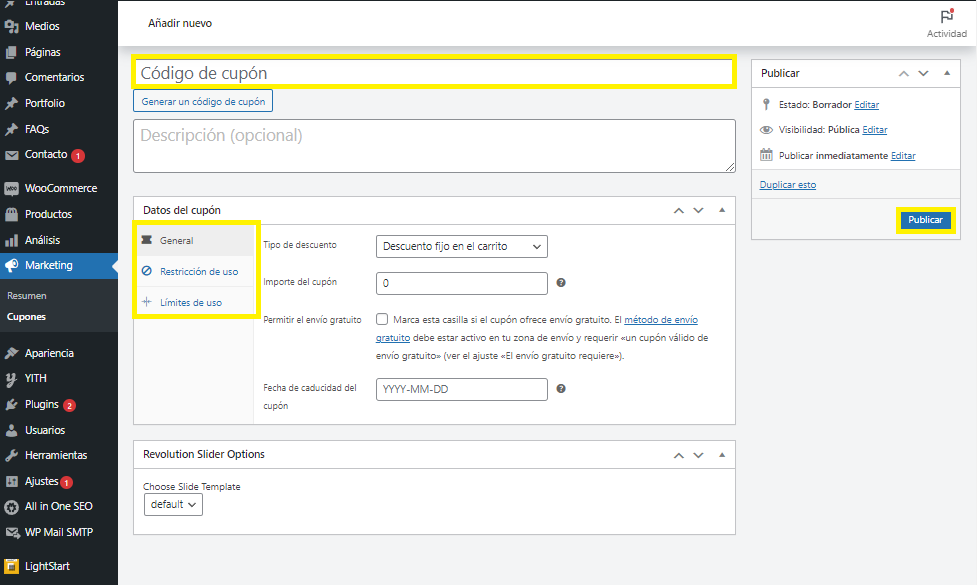The height and width of the screenshot is (585, 977).
Task: Open the Activity flag icon
Action: (x=946, y=17)
